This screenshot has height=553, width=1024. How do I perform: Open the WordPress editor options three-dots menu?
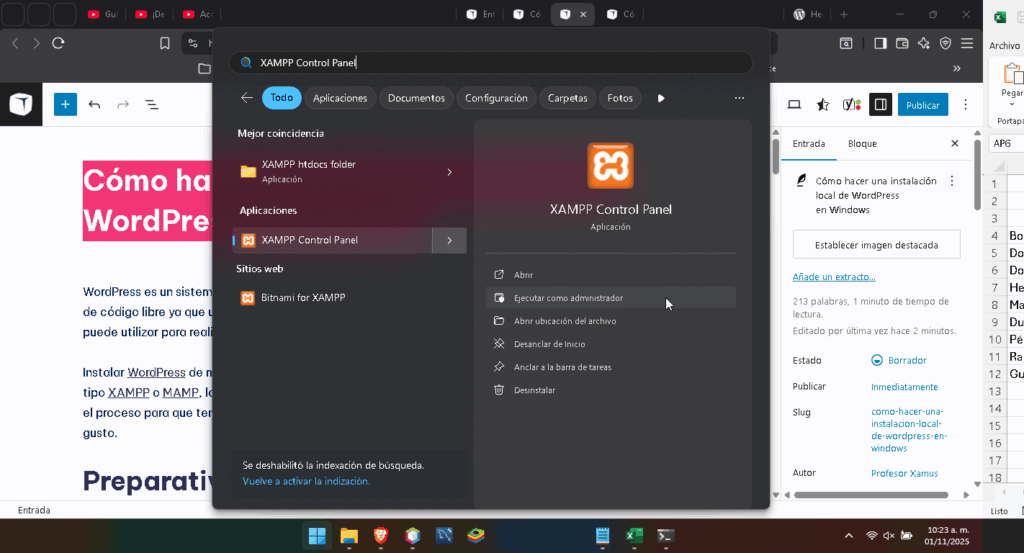pos(965,104)
